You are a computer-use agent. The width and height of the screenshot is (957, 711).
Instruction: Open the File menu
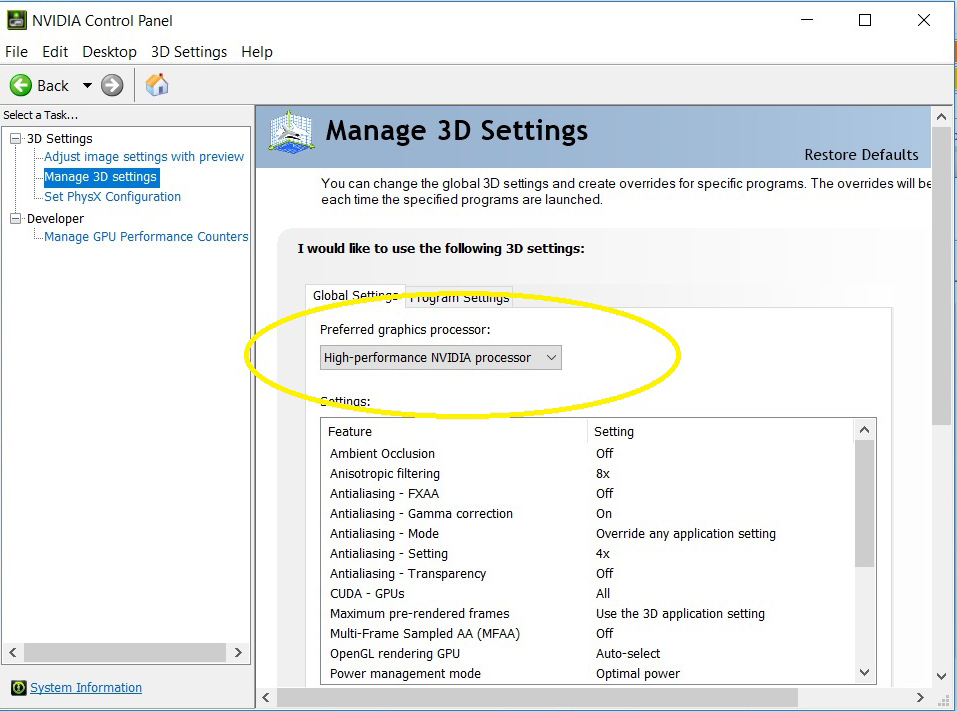[x=16, y=52]
